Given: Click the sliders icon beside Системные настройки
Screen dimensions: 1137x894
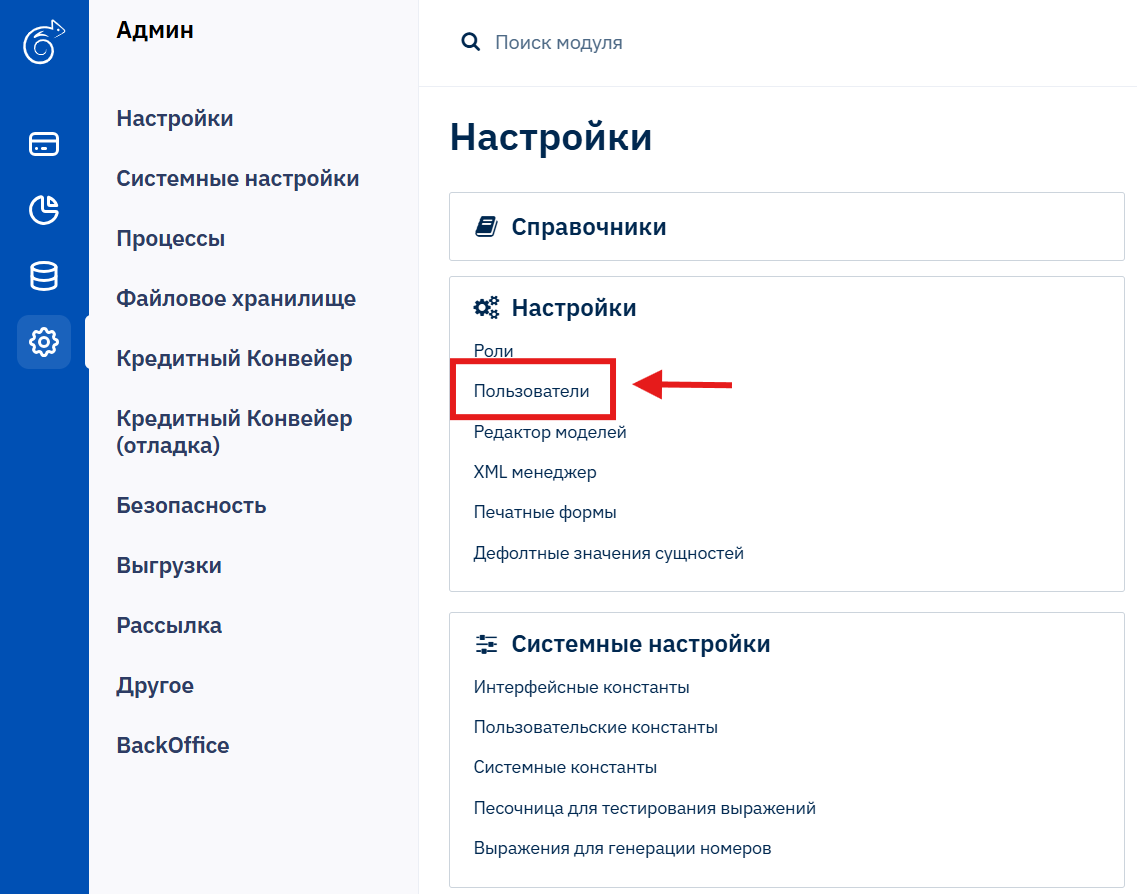Looking at the screenshot, I should (x=486, y=644).
